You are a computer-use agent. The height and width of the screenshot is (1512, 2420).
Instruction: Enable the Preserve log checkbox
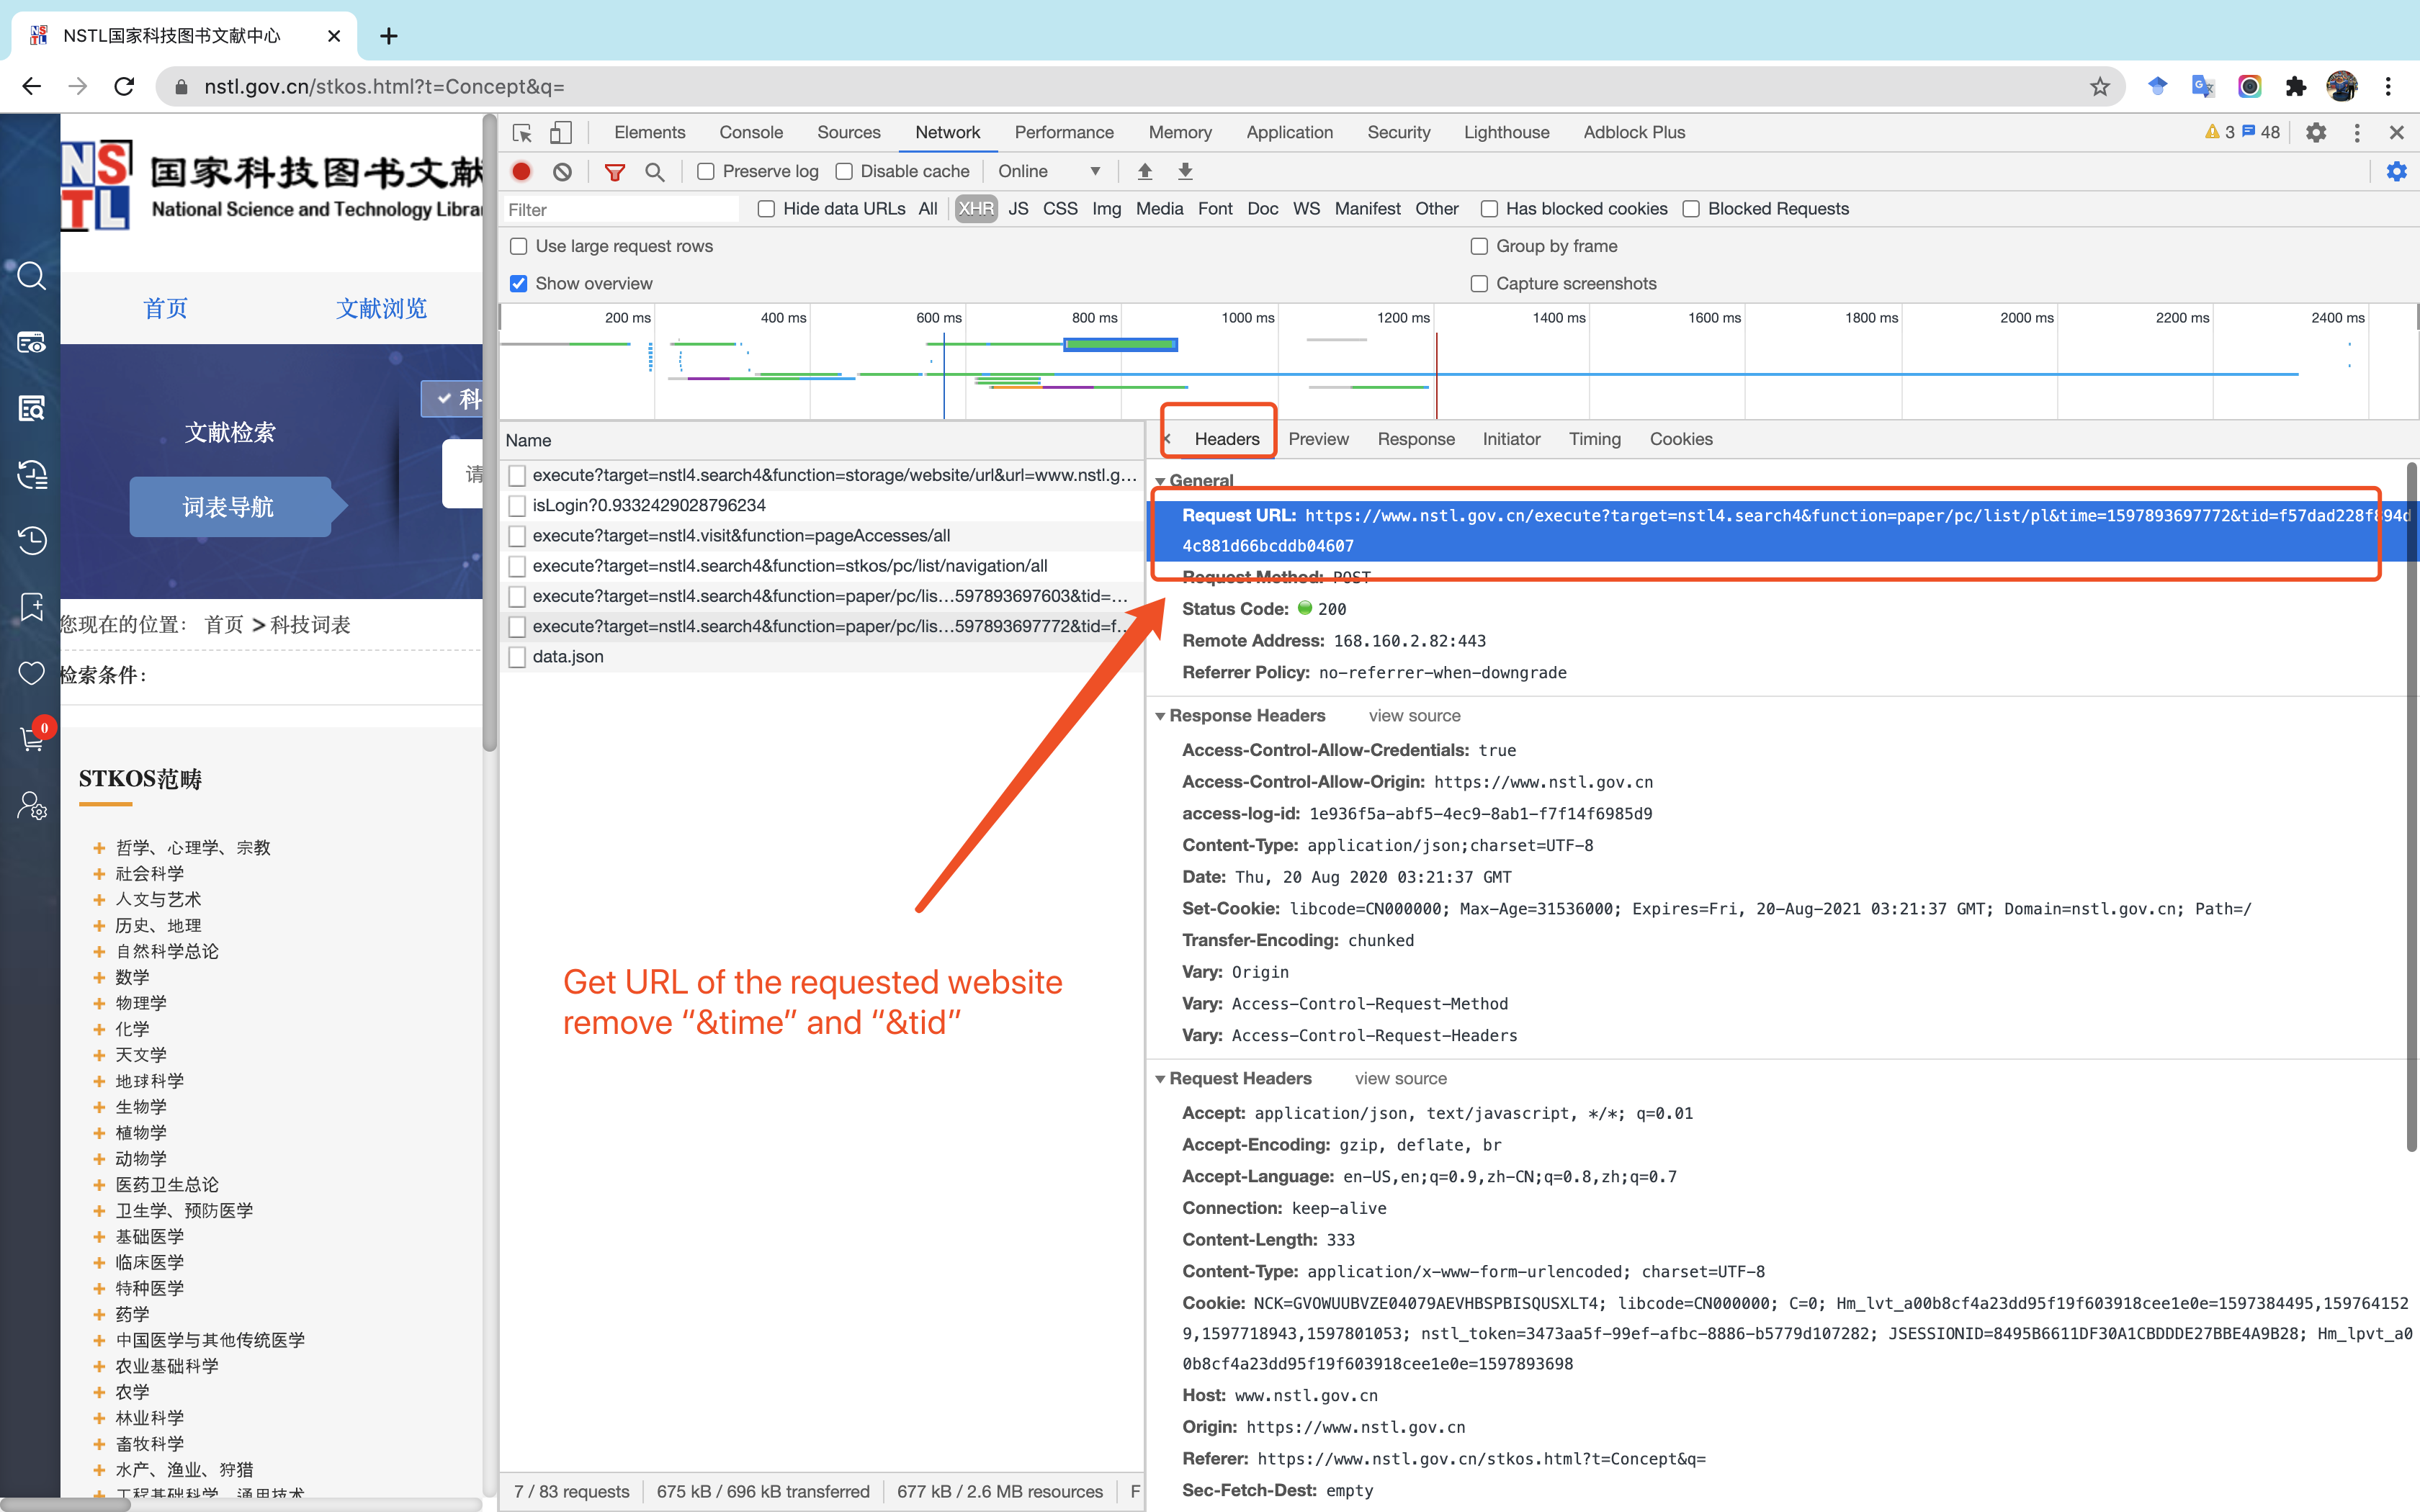click(706, 172)
